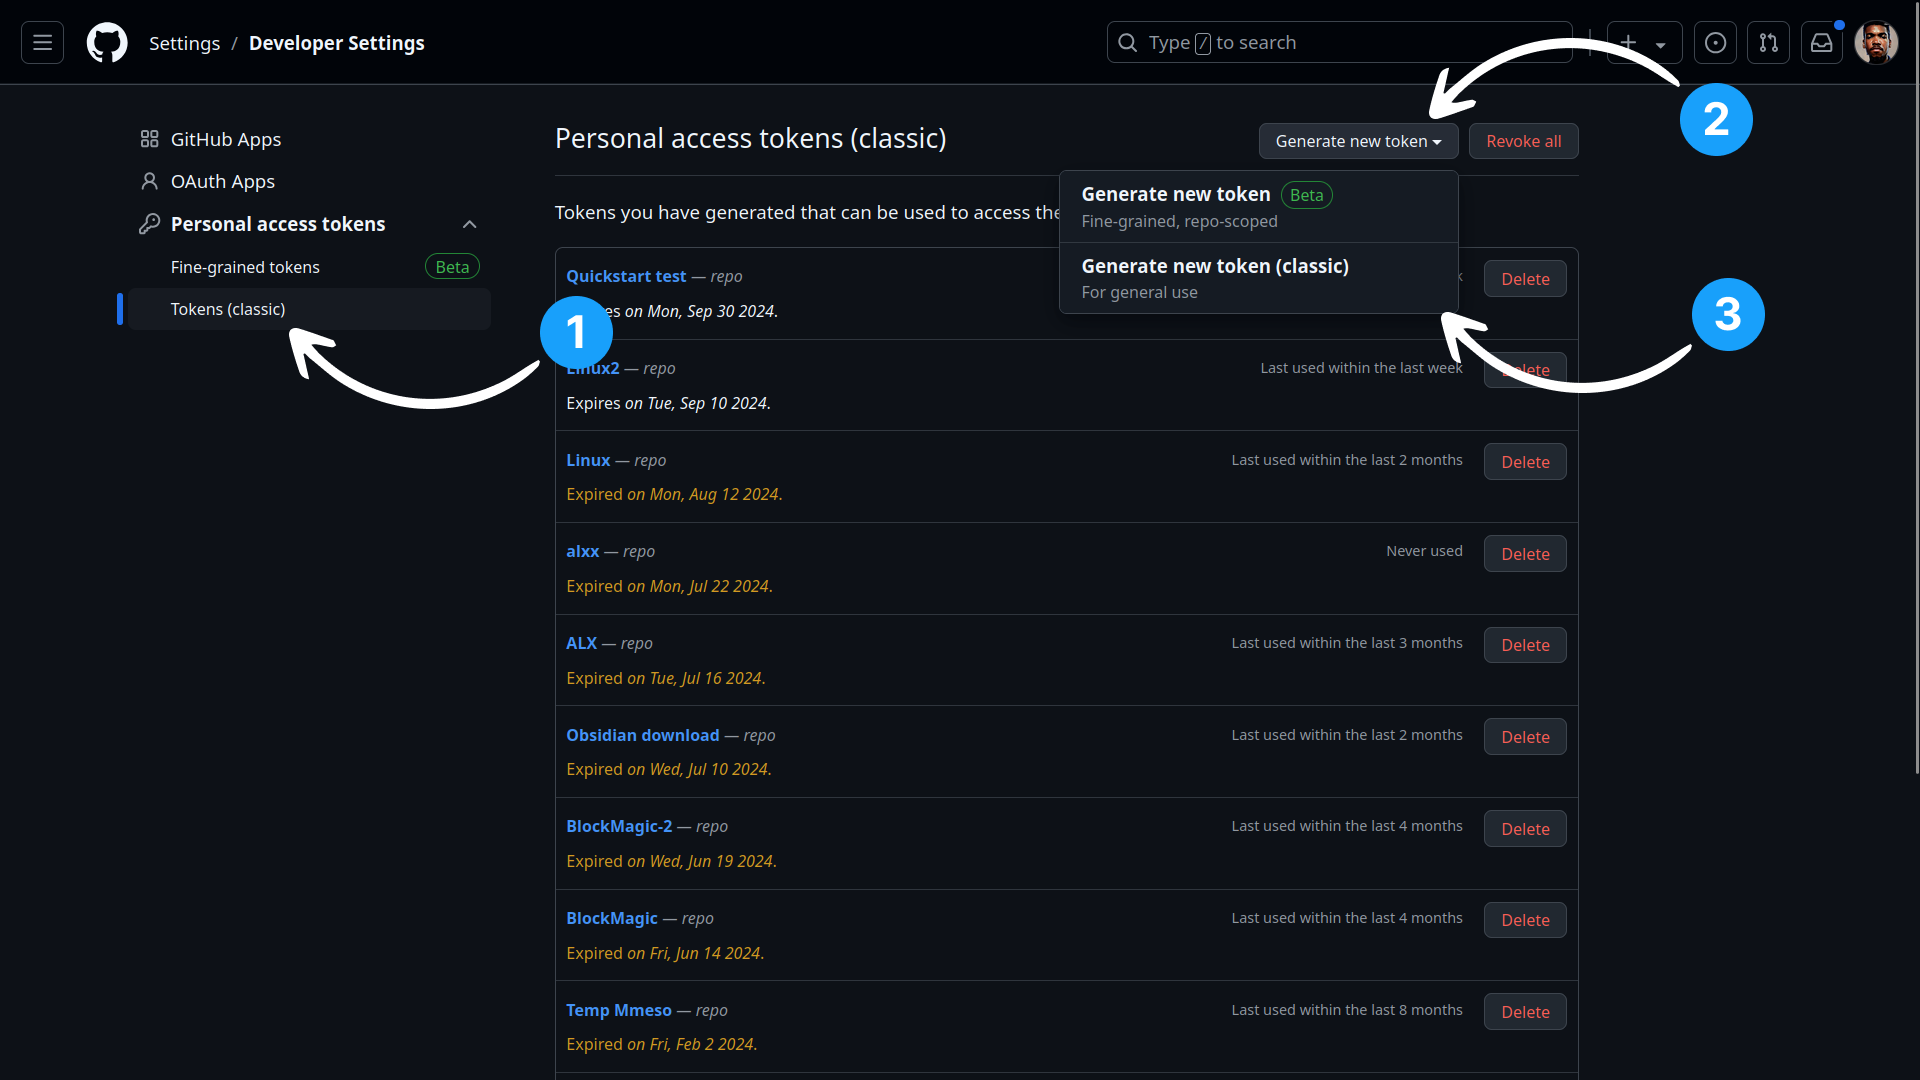Delete the Linux token
The image size is (1920, 1080).
point(1525,462)
